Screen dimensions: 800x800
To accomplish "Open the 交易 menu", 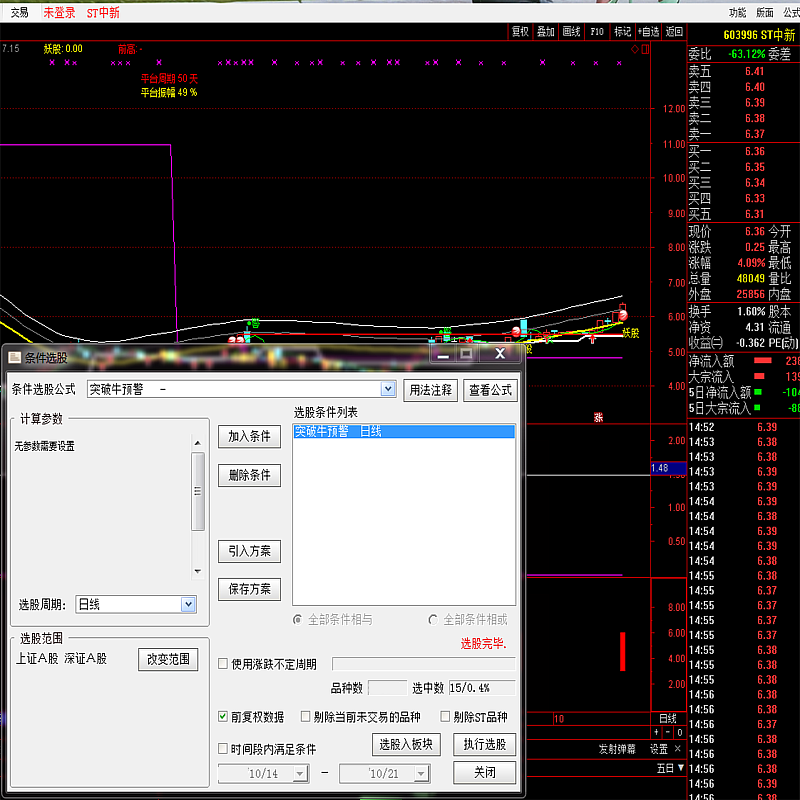I will [x=20, y=13].
